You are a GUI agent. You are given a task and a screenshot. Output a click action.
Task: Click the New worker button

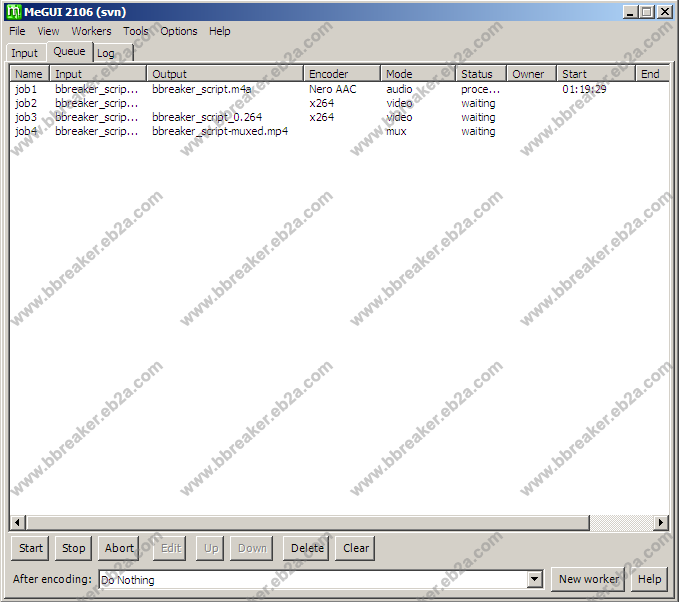589,579
